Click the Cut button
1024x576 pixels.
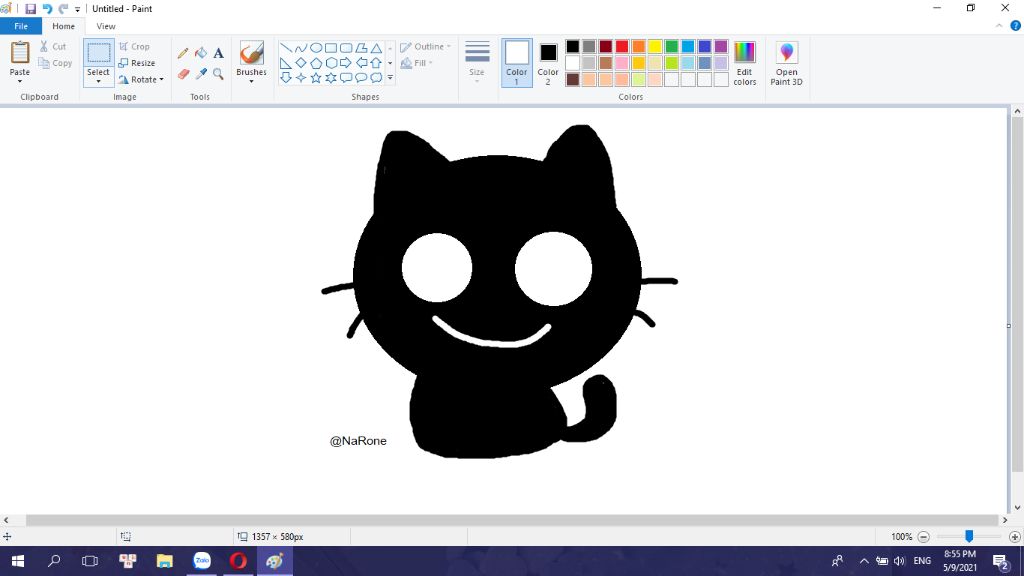coord(52,46)
